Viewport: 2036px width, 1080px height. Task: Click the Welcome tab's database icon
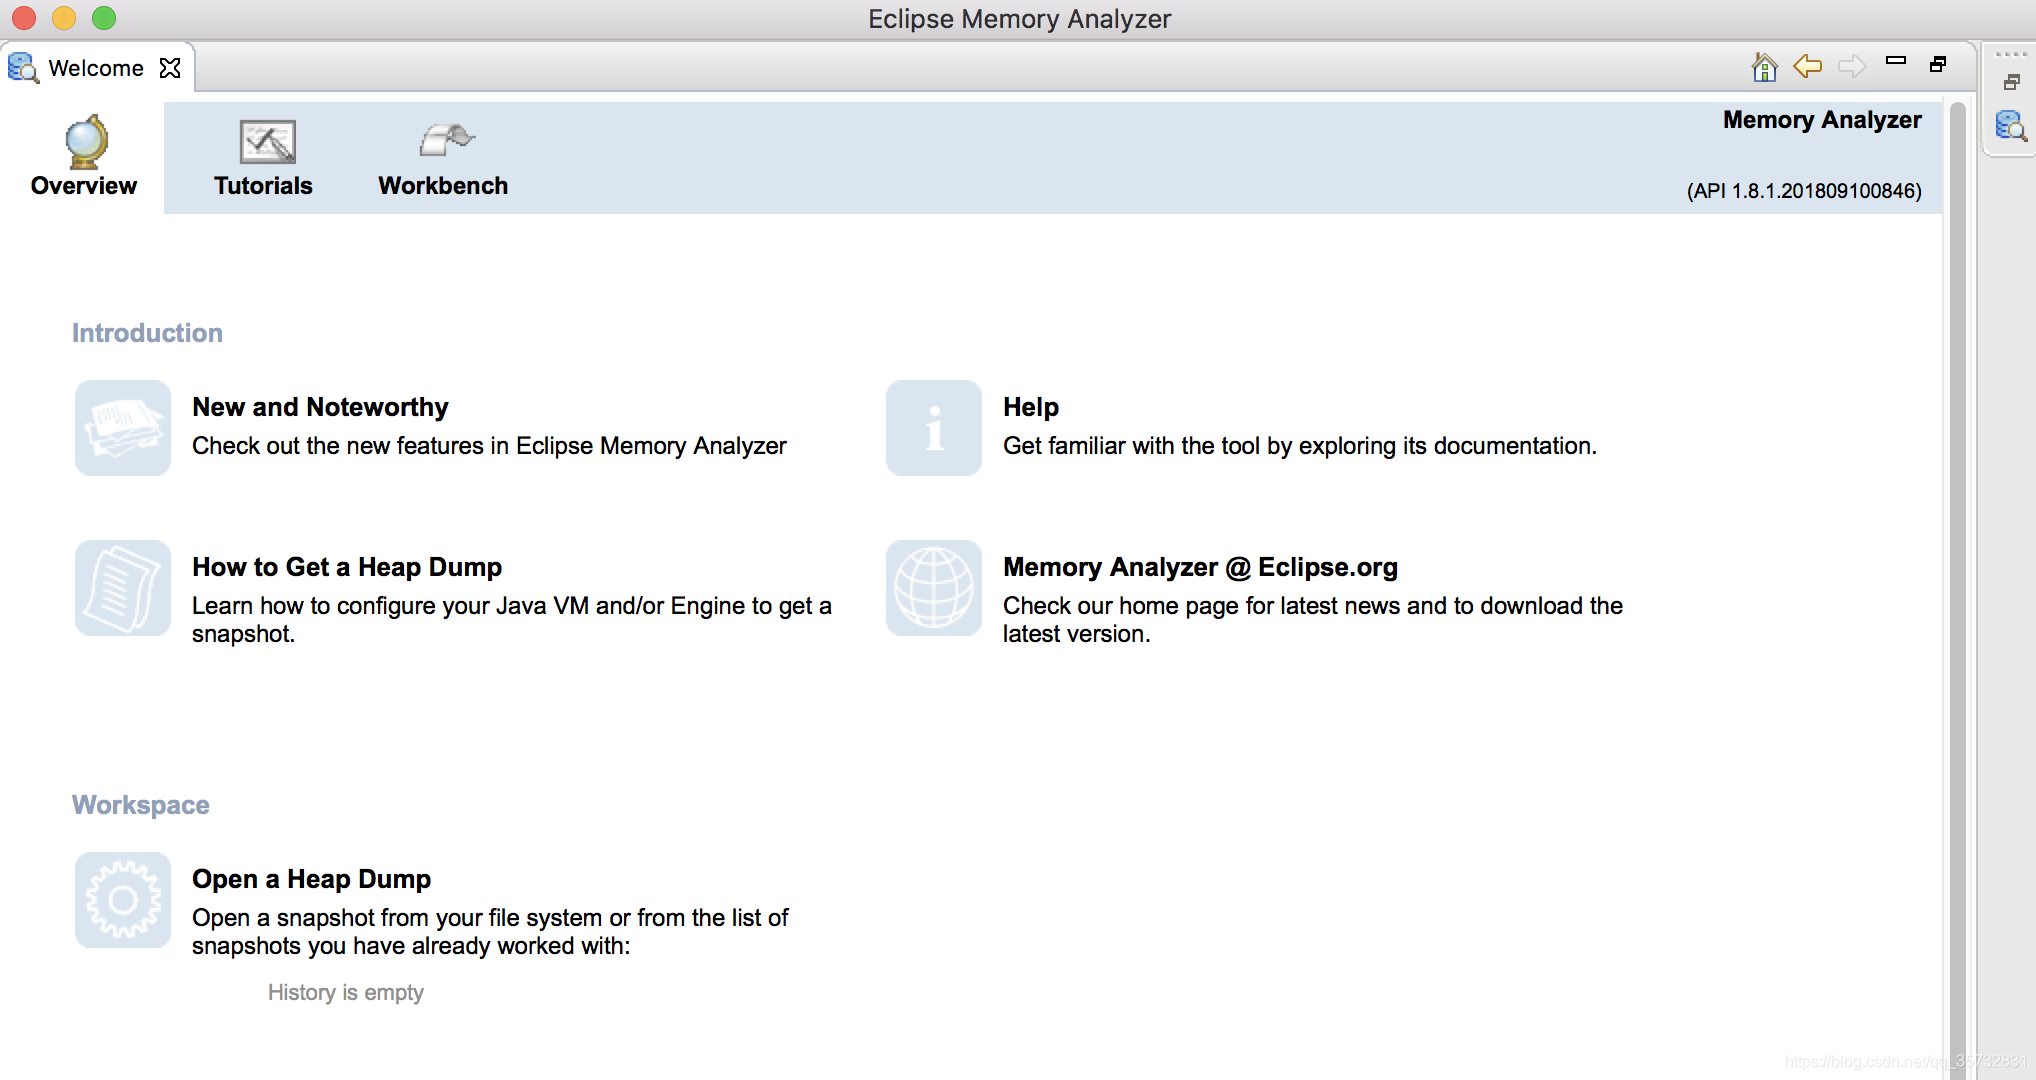pos(23,68)
